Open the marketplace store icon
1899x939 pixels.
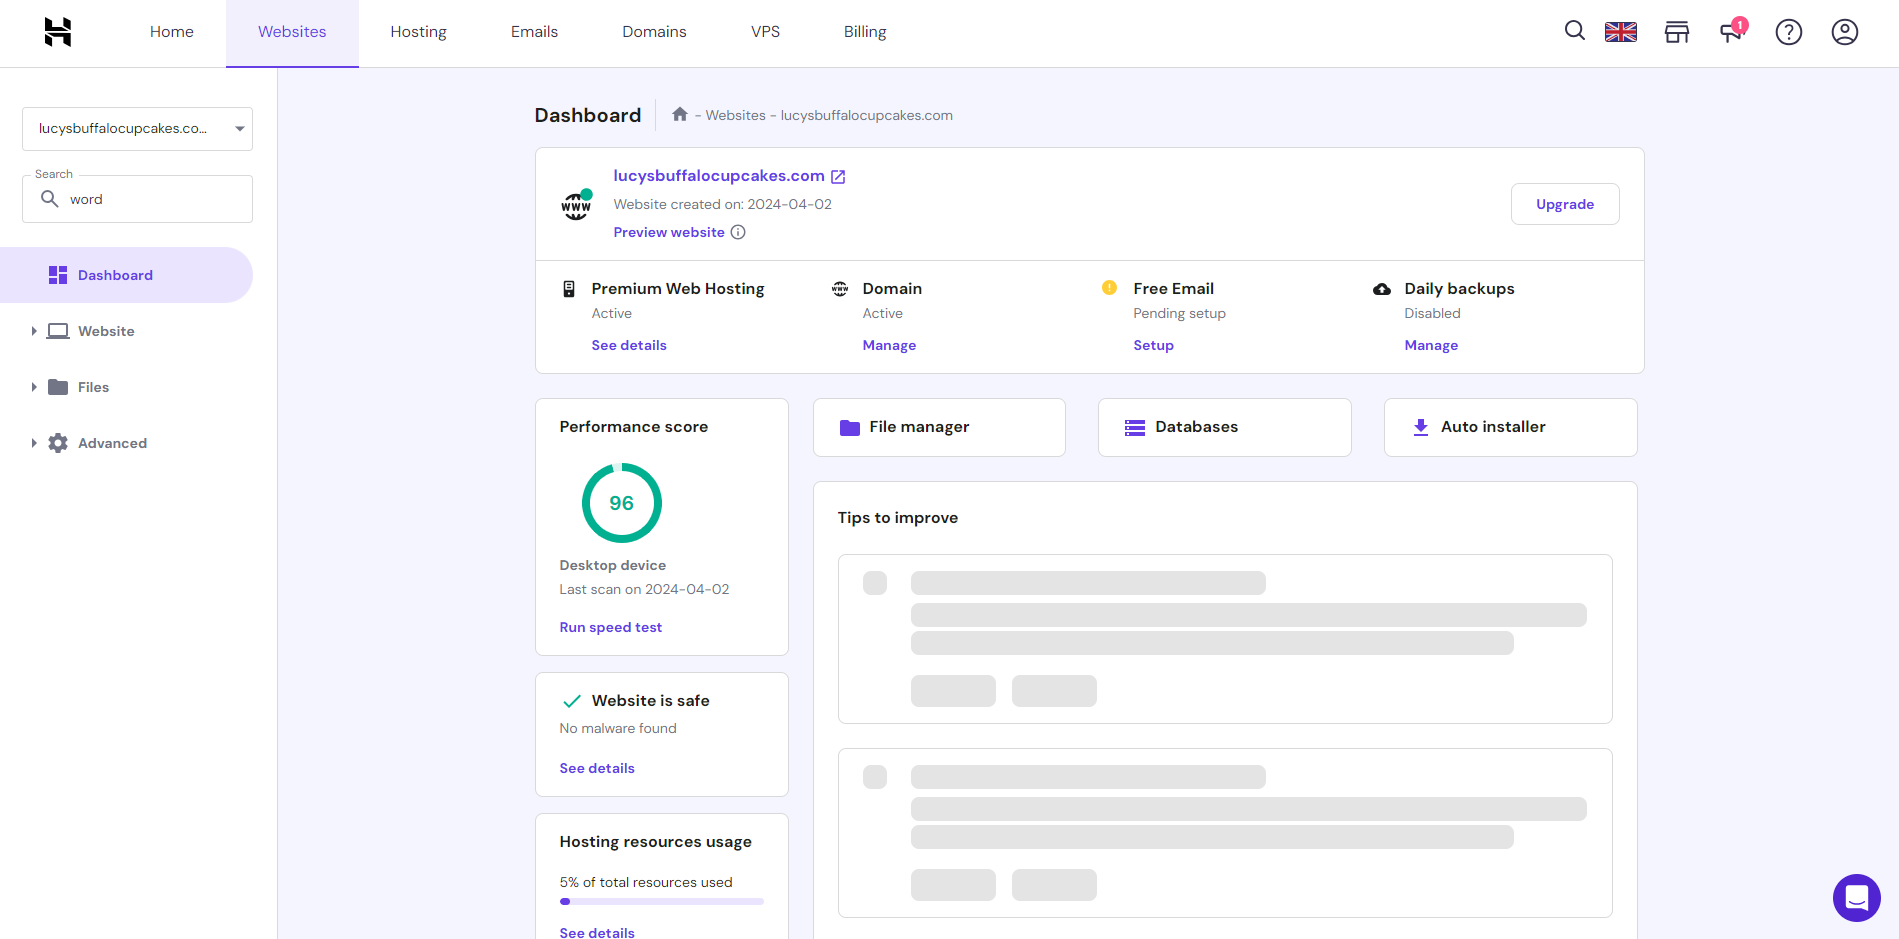click(1677, 32)
